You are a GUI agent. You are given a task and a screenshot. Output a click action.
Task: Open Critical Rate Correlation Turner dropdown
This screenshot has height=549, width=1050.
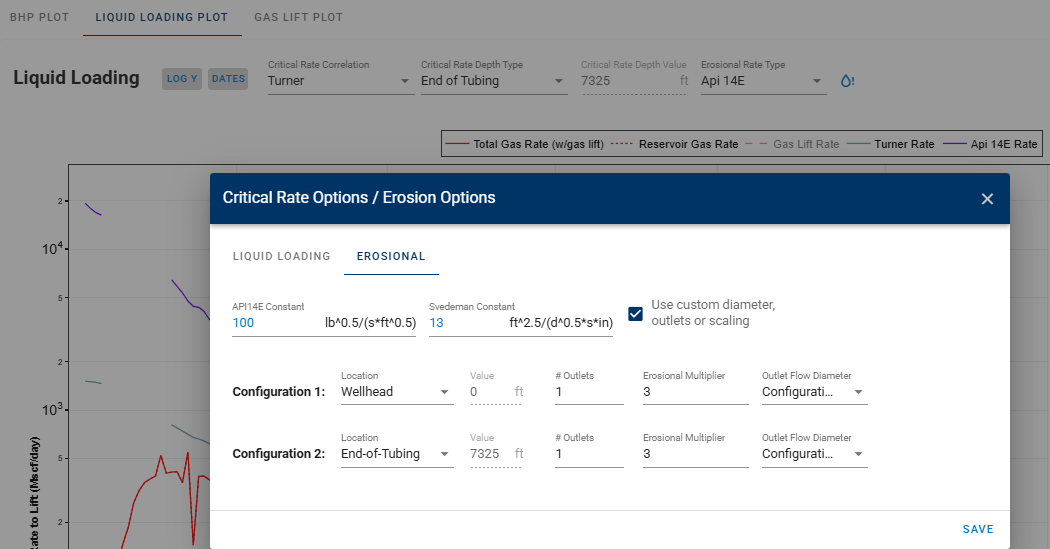[340, 81]
